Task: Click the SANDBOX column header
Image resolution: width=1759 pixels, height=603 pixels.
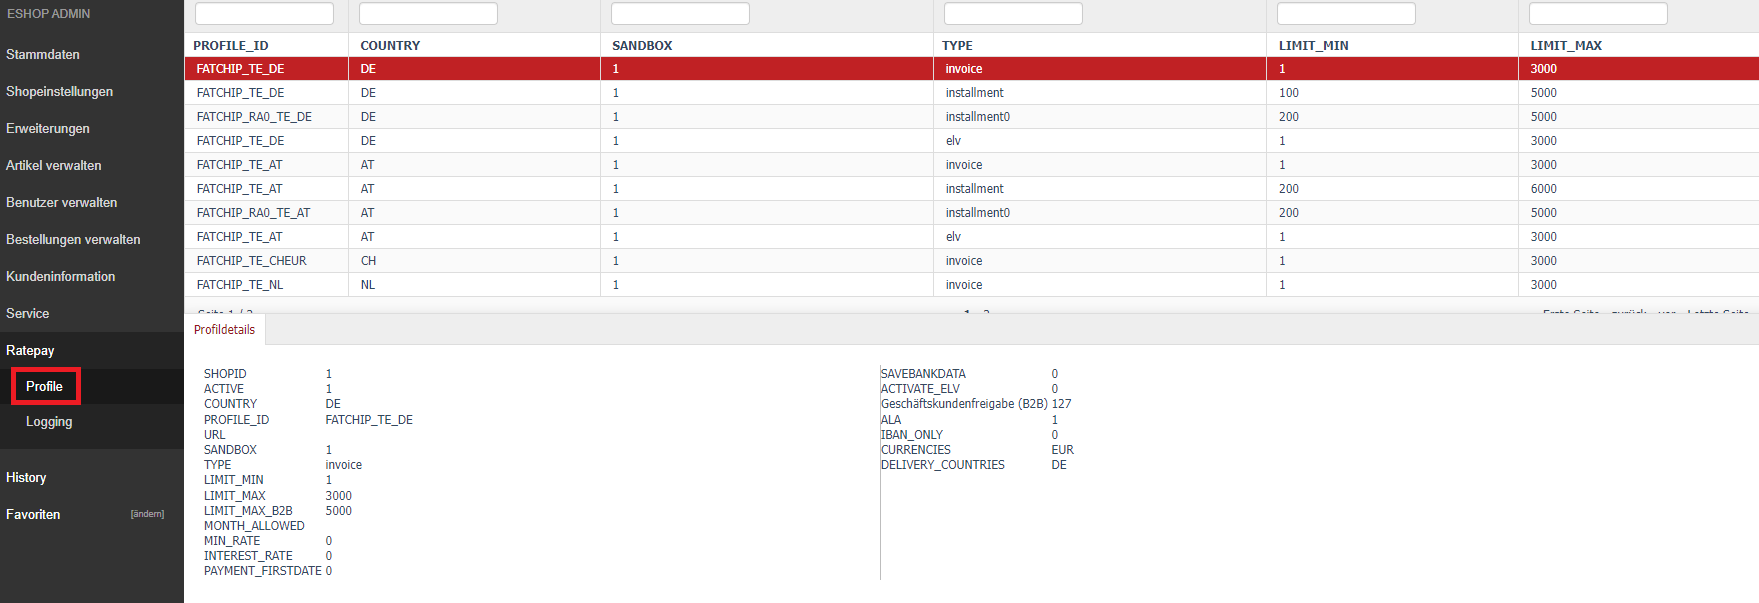Action: 642,46
